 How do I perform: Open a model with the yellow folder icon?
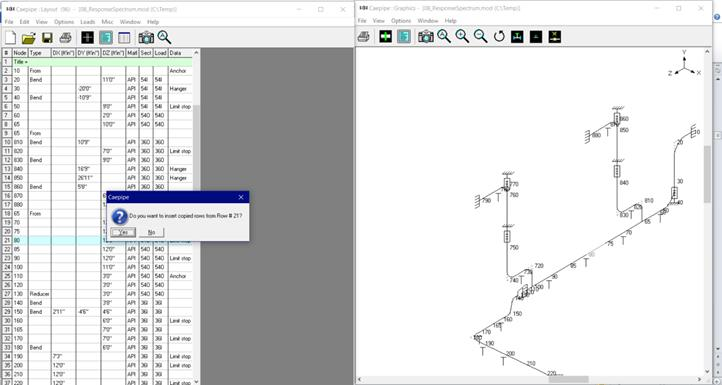[29, 37]
